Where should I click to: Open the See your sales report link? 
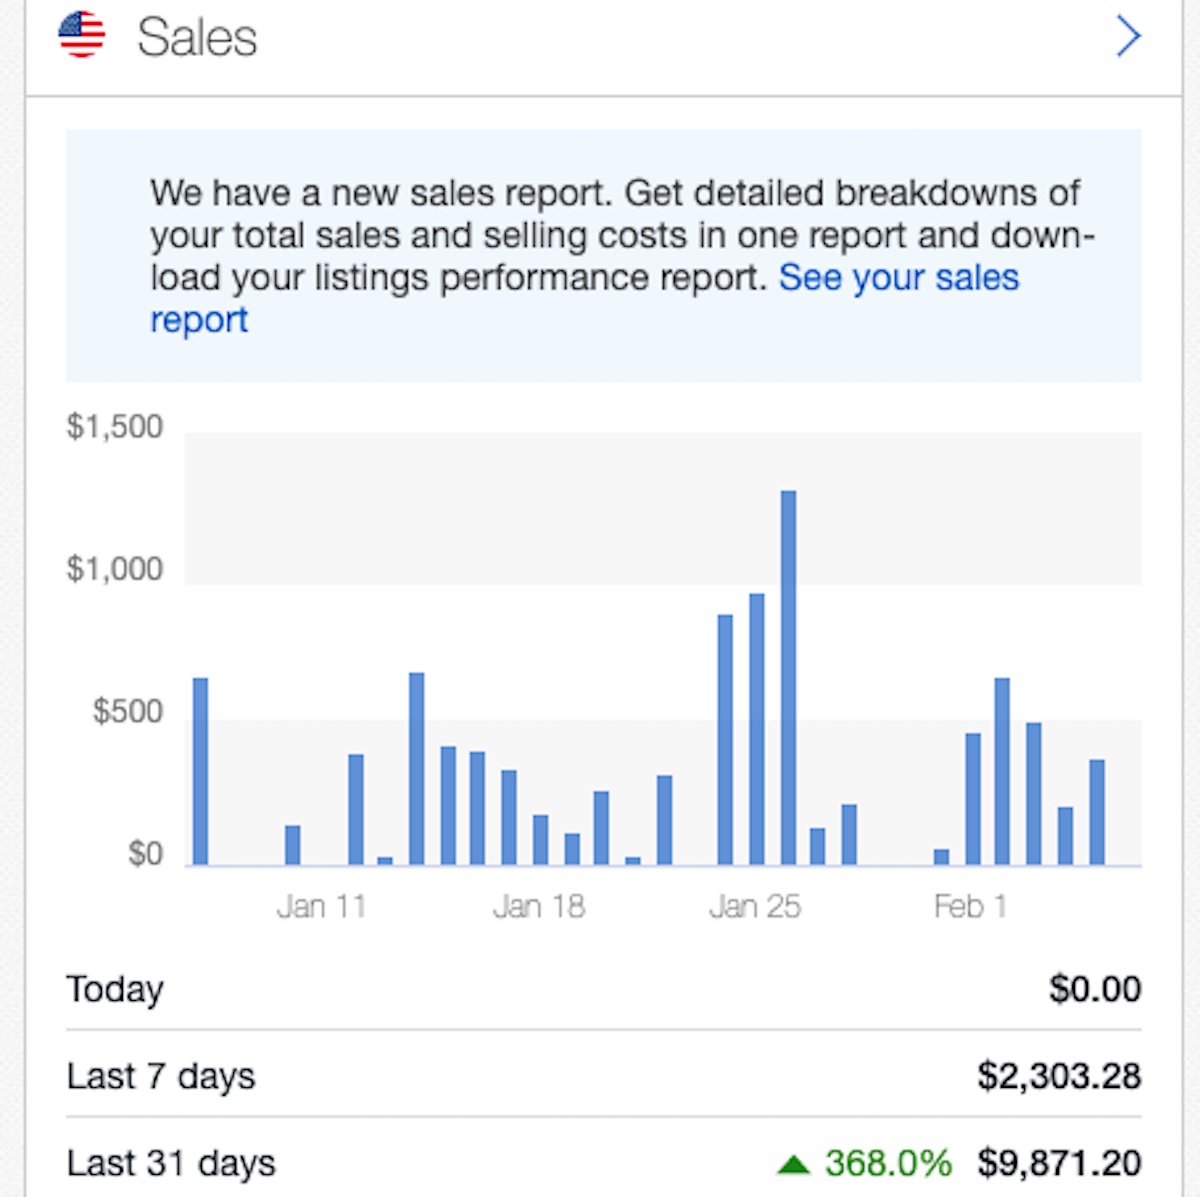584,298
